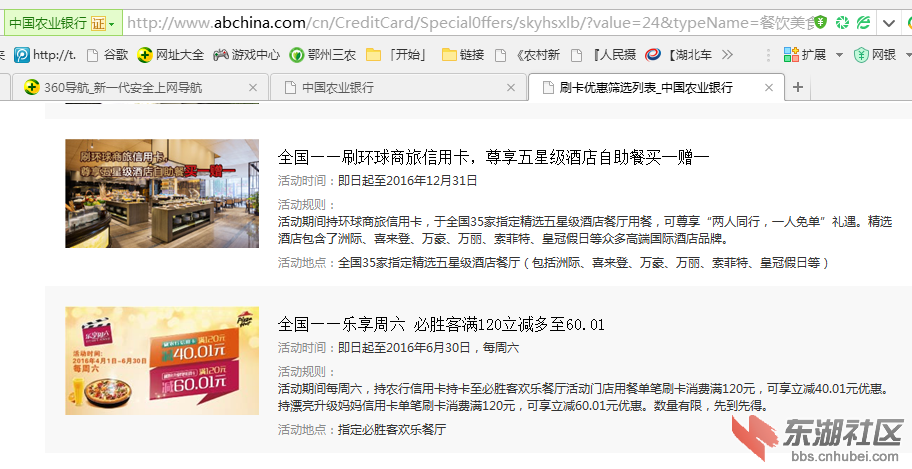Close the 360导航 tab

[x=252, y=87]
